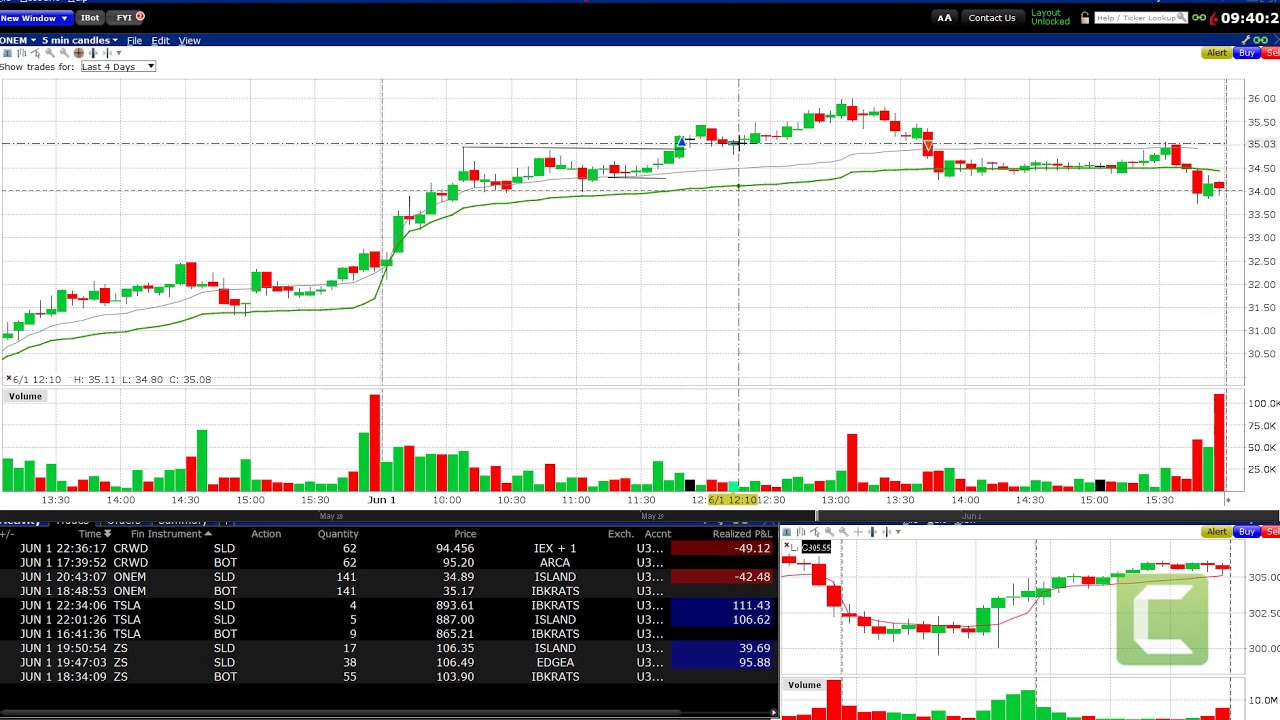
Task: Select the ZS SLD trade at 19:50:54
Action: tap(388, 648)
